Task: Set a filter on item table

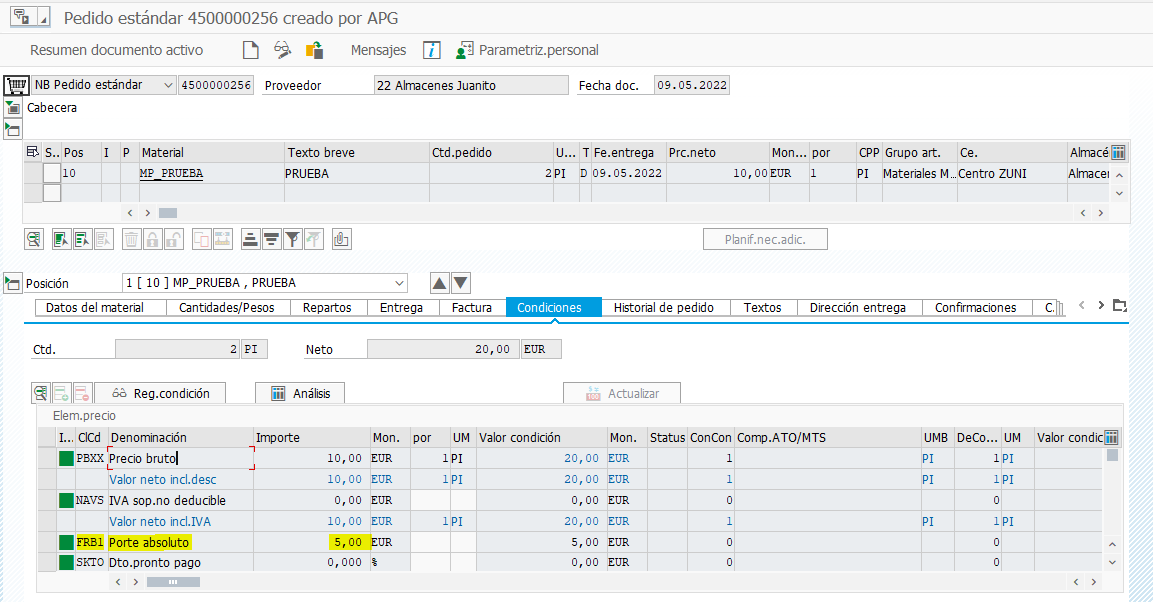Action: 293,239
